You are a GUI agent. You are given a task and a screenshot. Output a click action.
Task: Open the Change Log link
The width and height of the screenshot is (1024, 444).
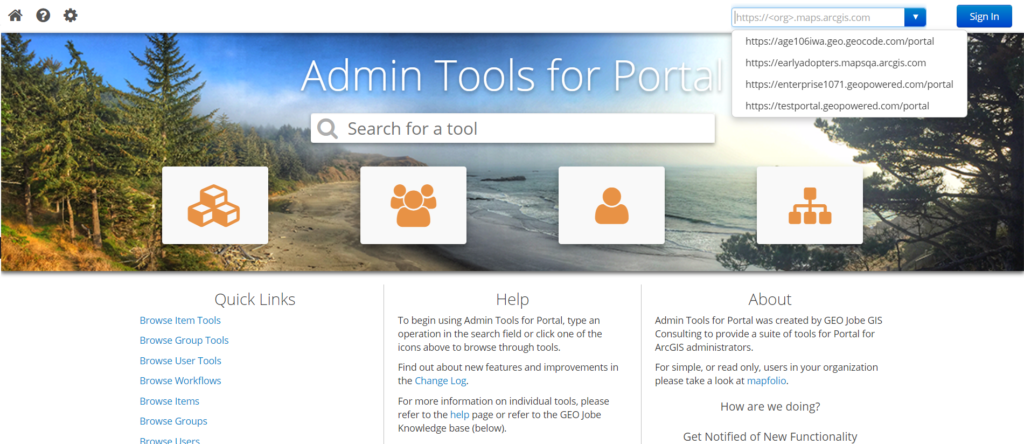pyautogui.click(x=440, y=381)
